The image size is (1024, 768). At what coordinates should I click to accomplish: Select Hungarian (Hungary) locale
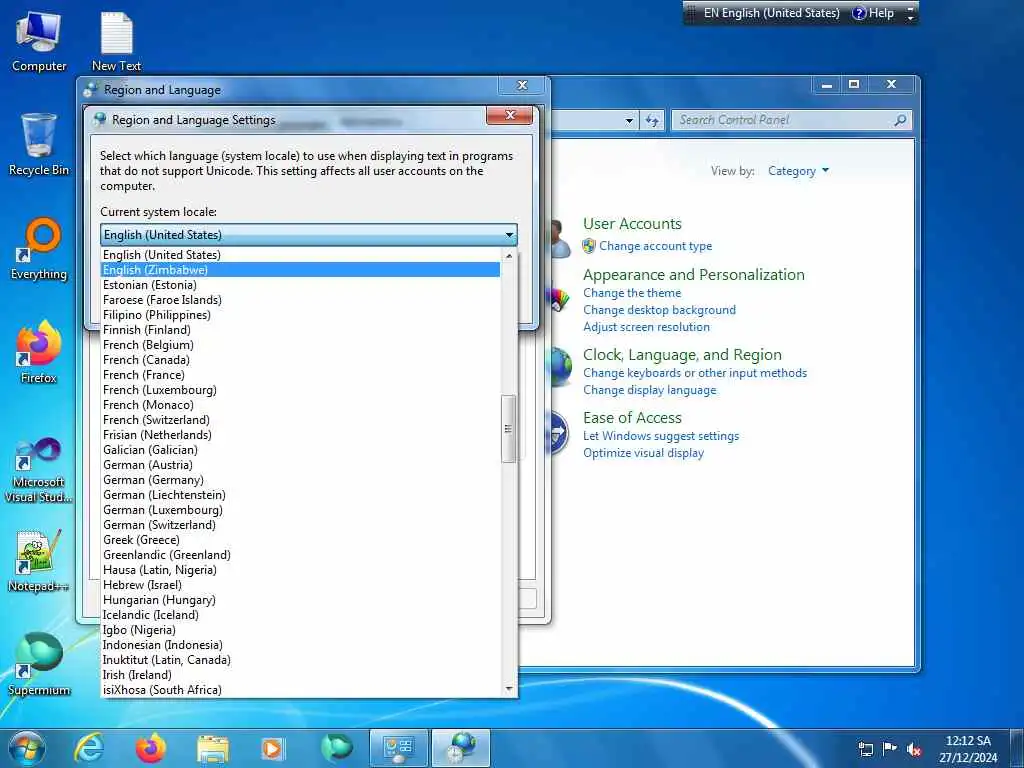coord(301,600)
